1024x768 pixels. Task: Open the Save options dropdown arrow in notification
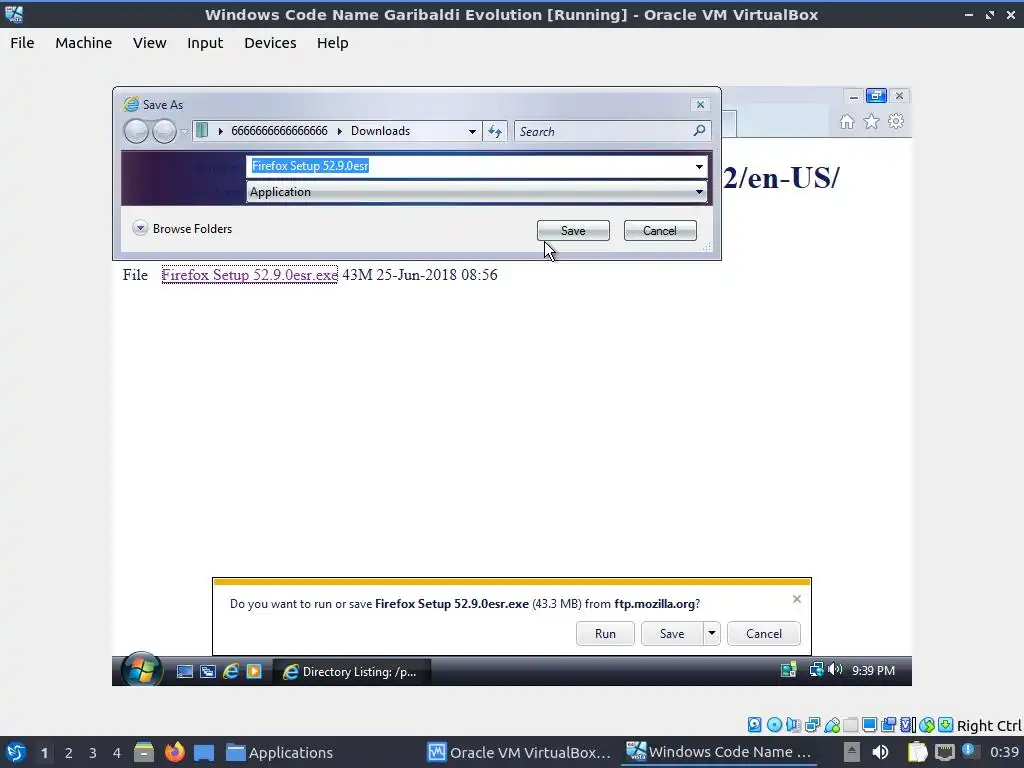(x=712, y=633)
